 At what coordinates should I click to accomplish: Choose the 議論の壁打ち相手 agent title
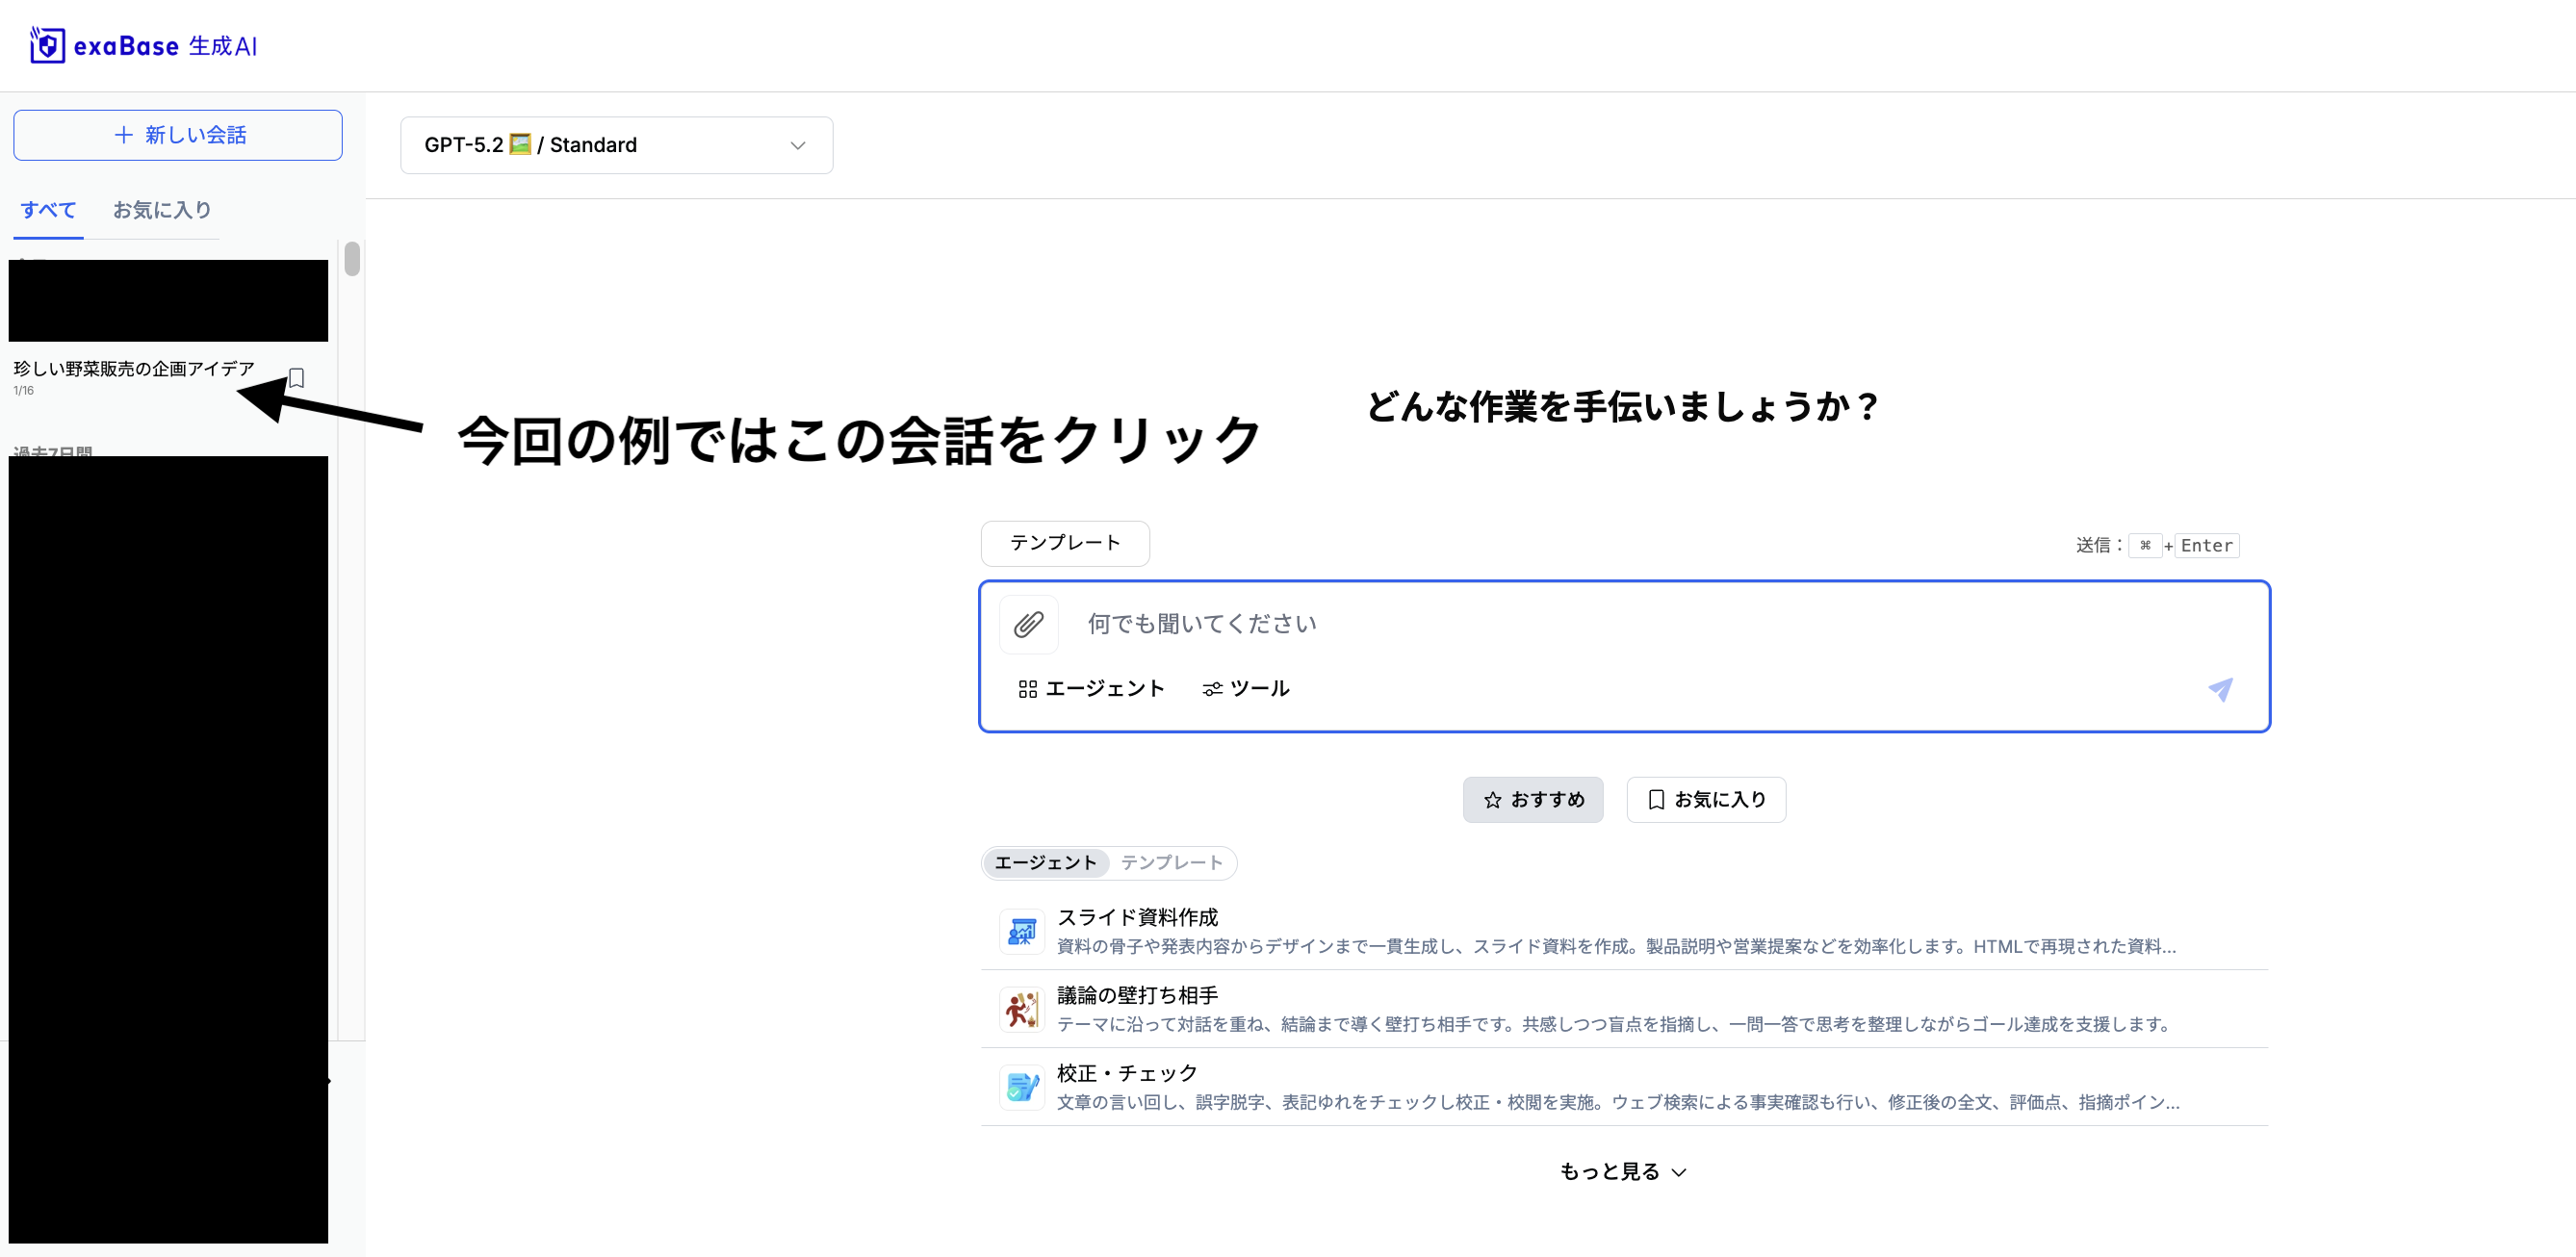tap(1137, 995)
